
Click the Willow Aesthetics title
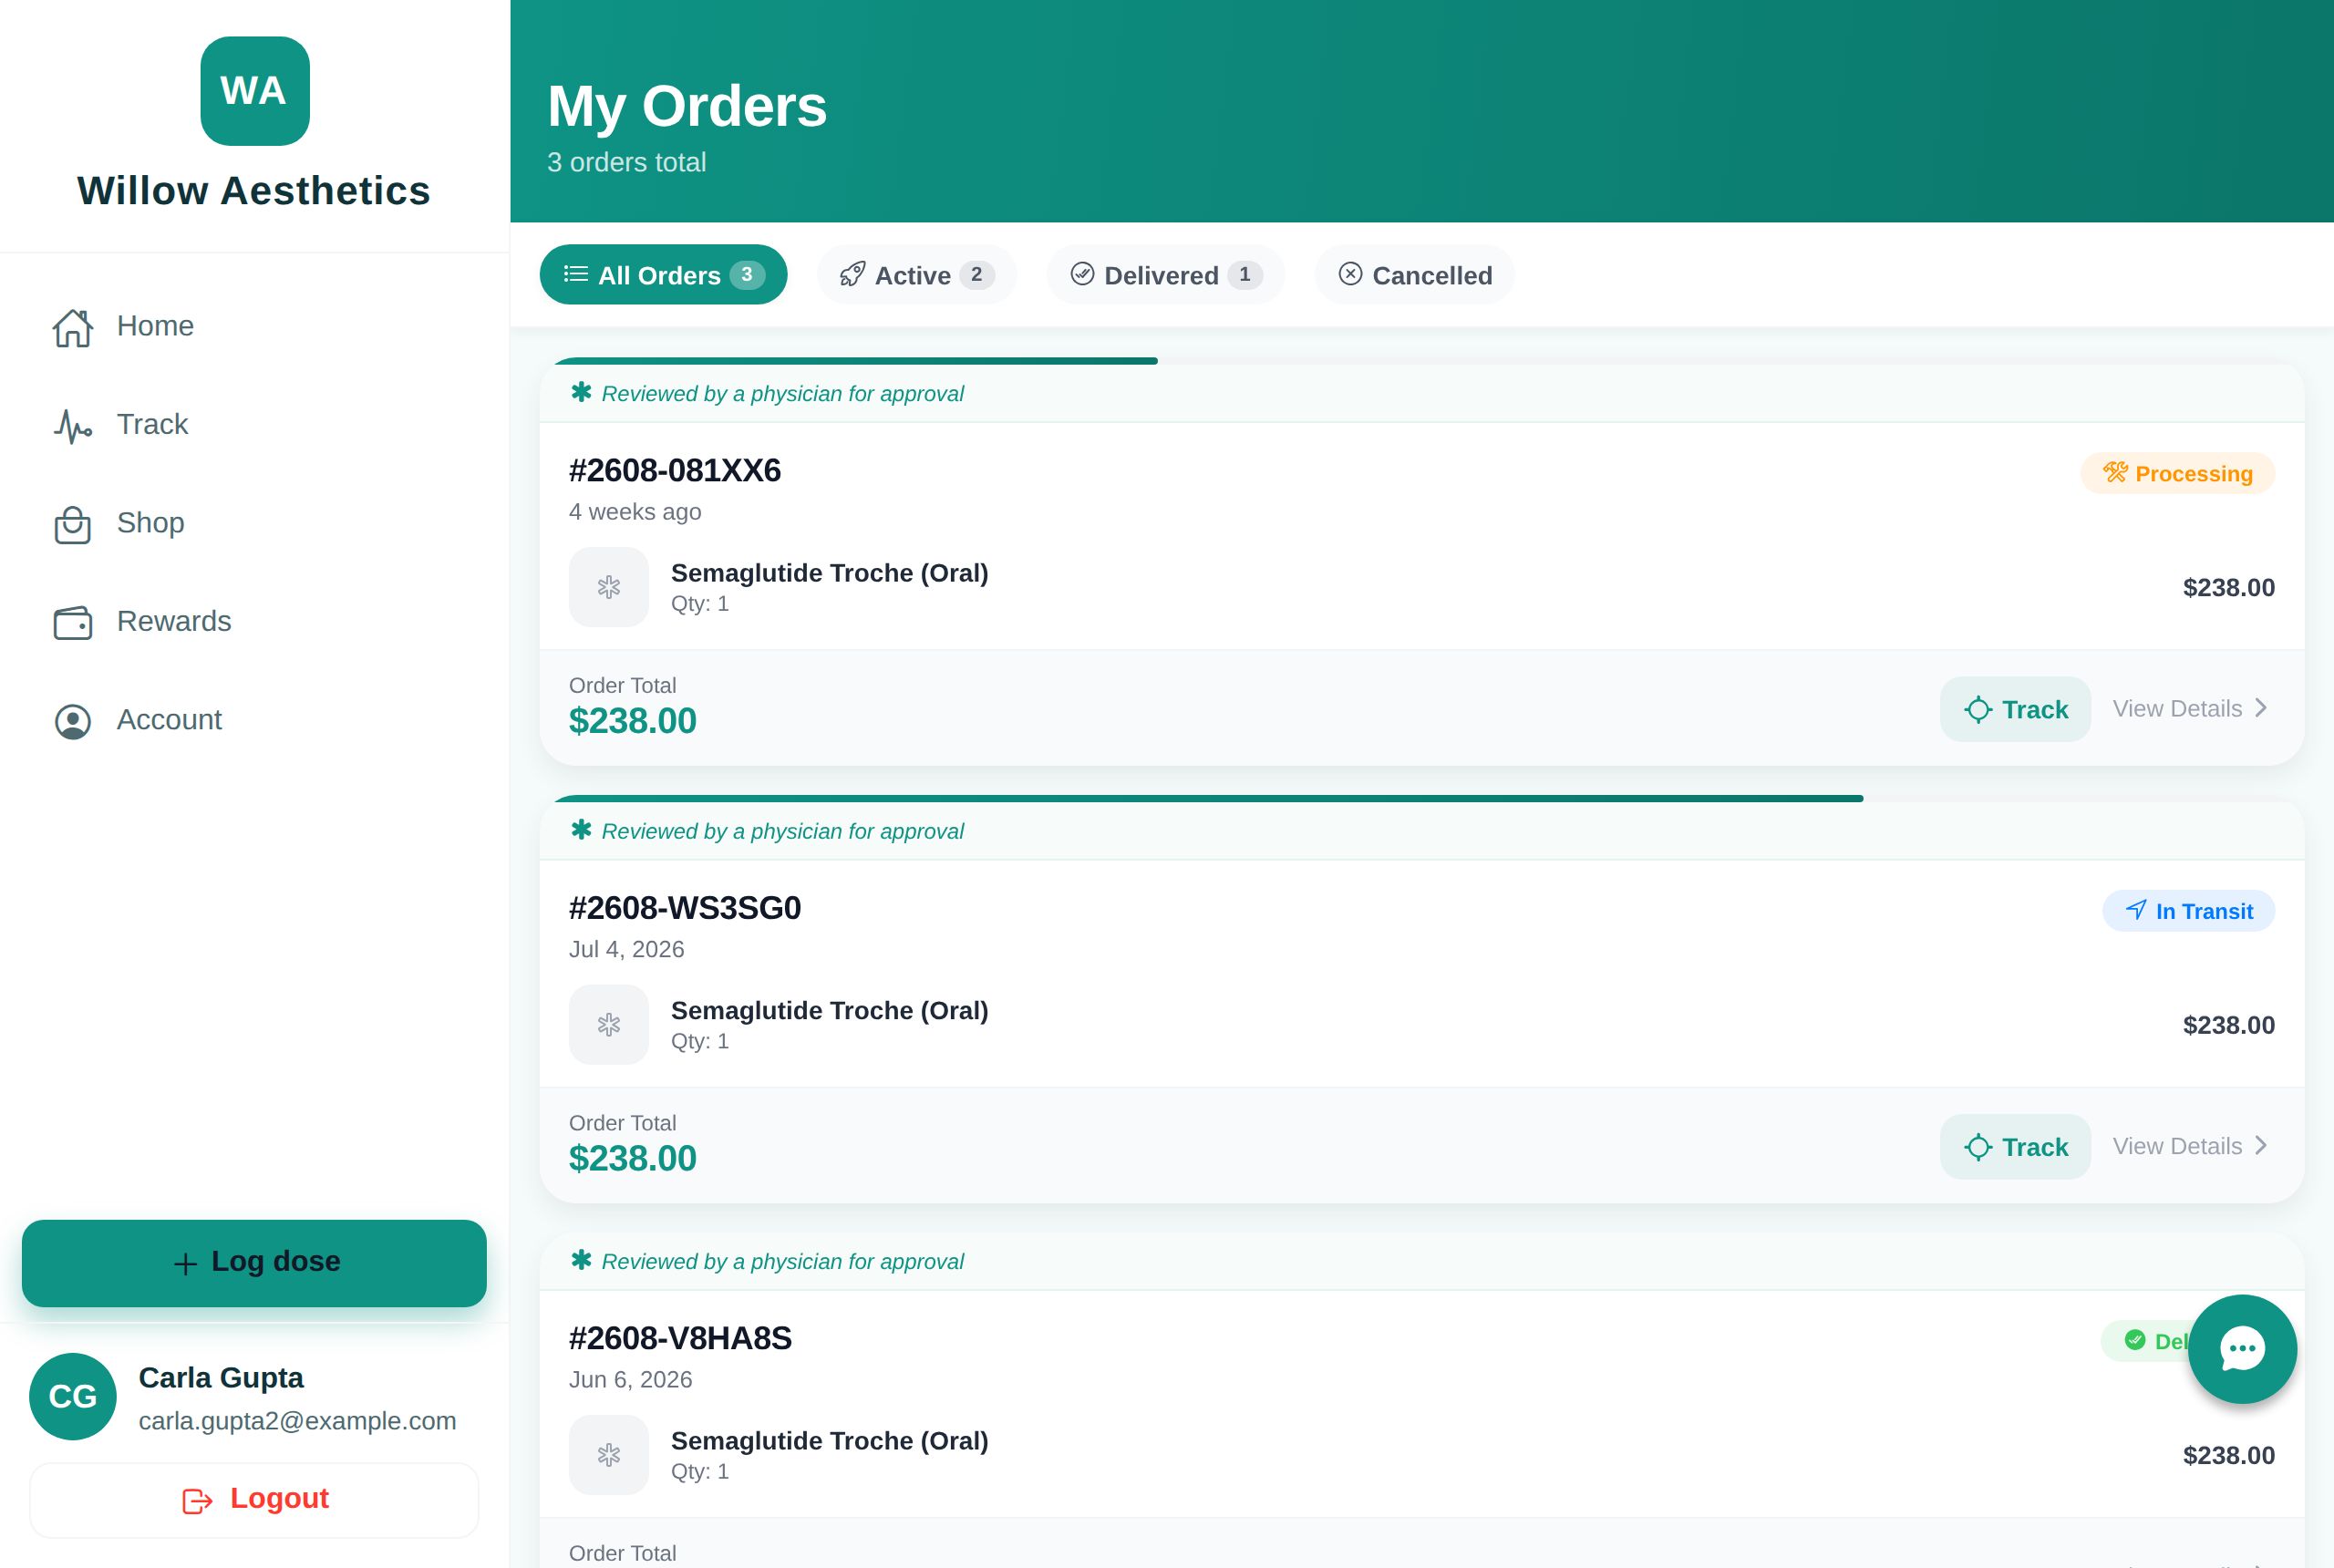254,191
